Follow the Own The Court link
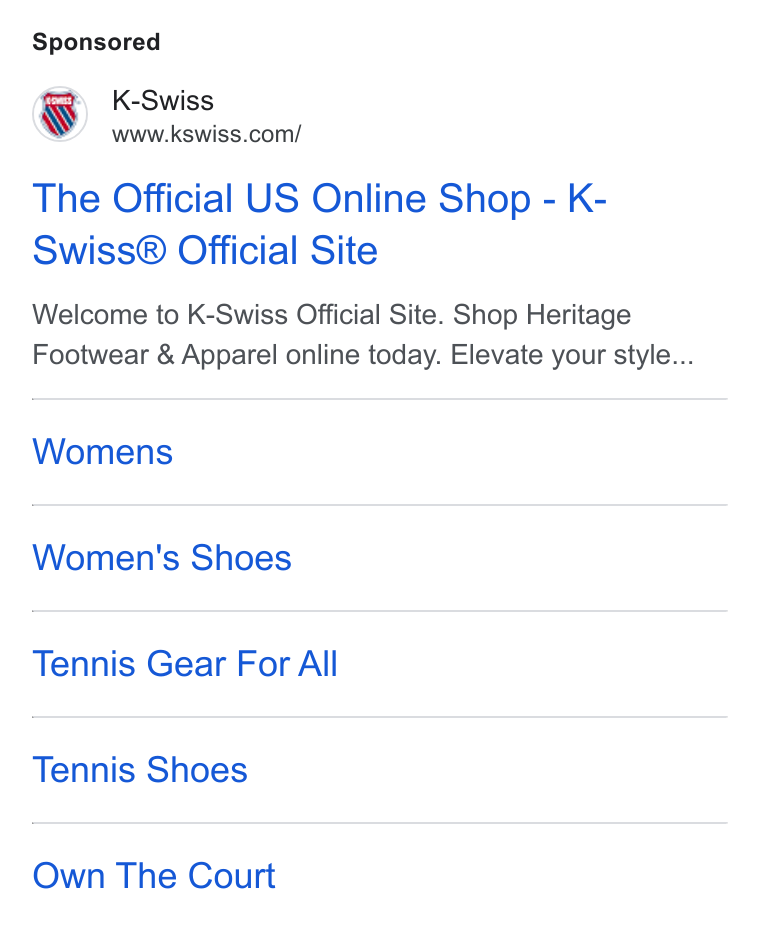The height and width of the screenshot is (928, 760). coord(154,876)
